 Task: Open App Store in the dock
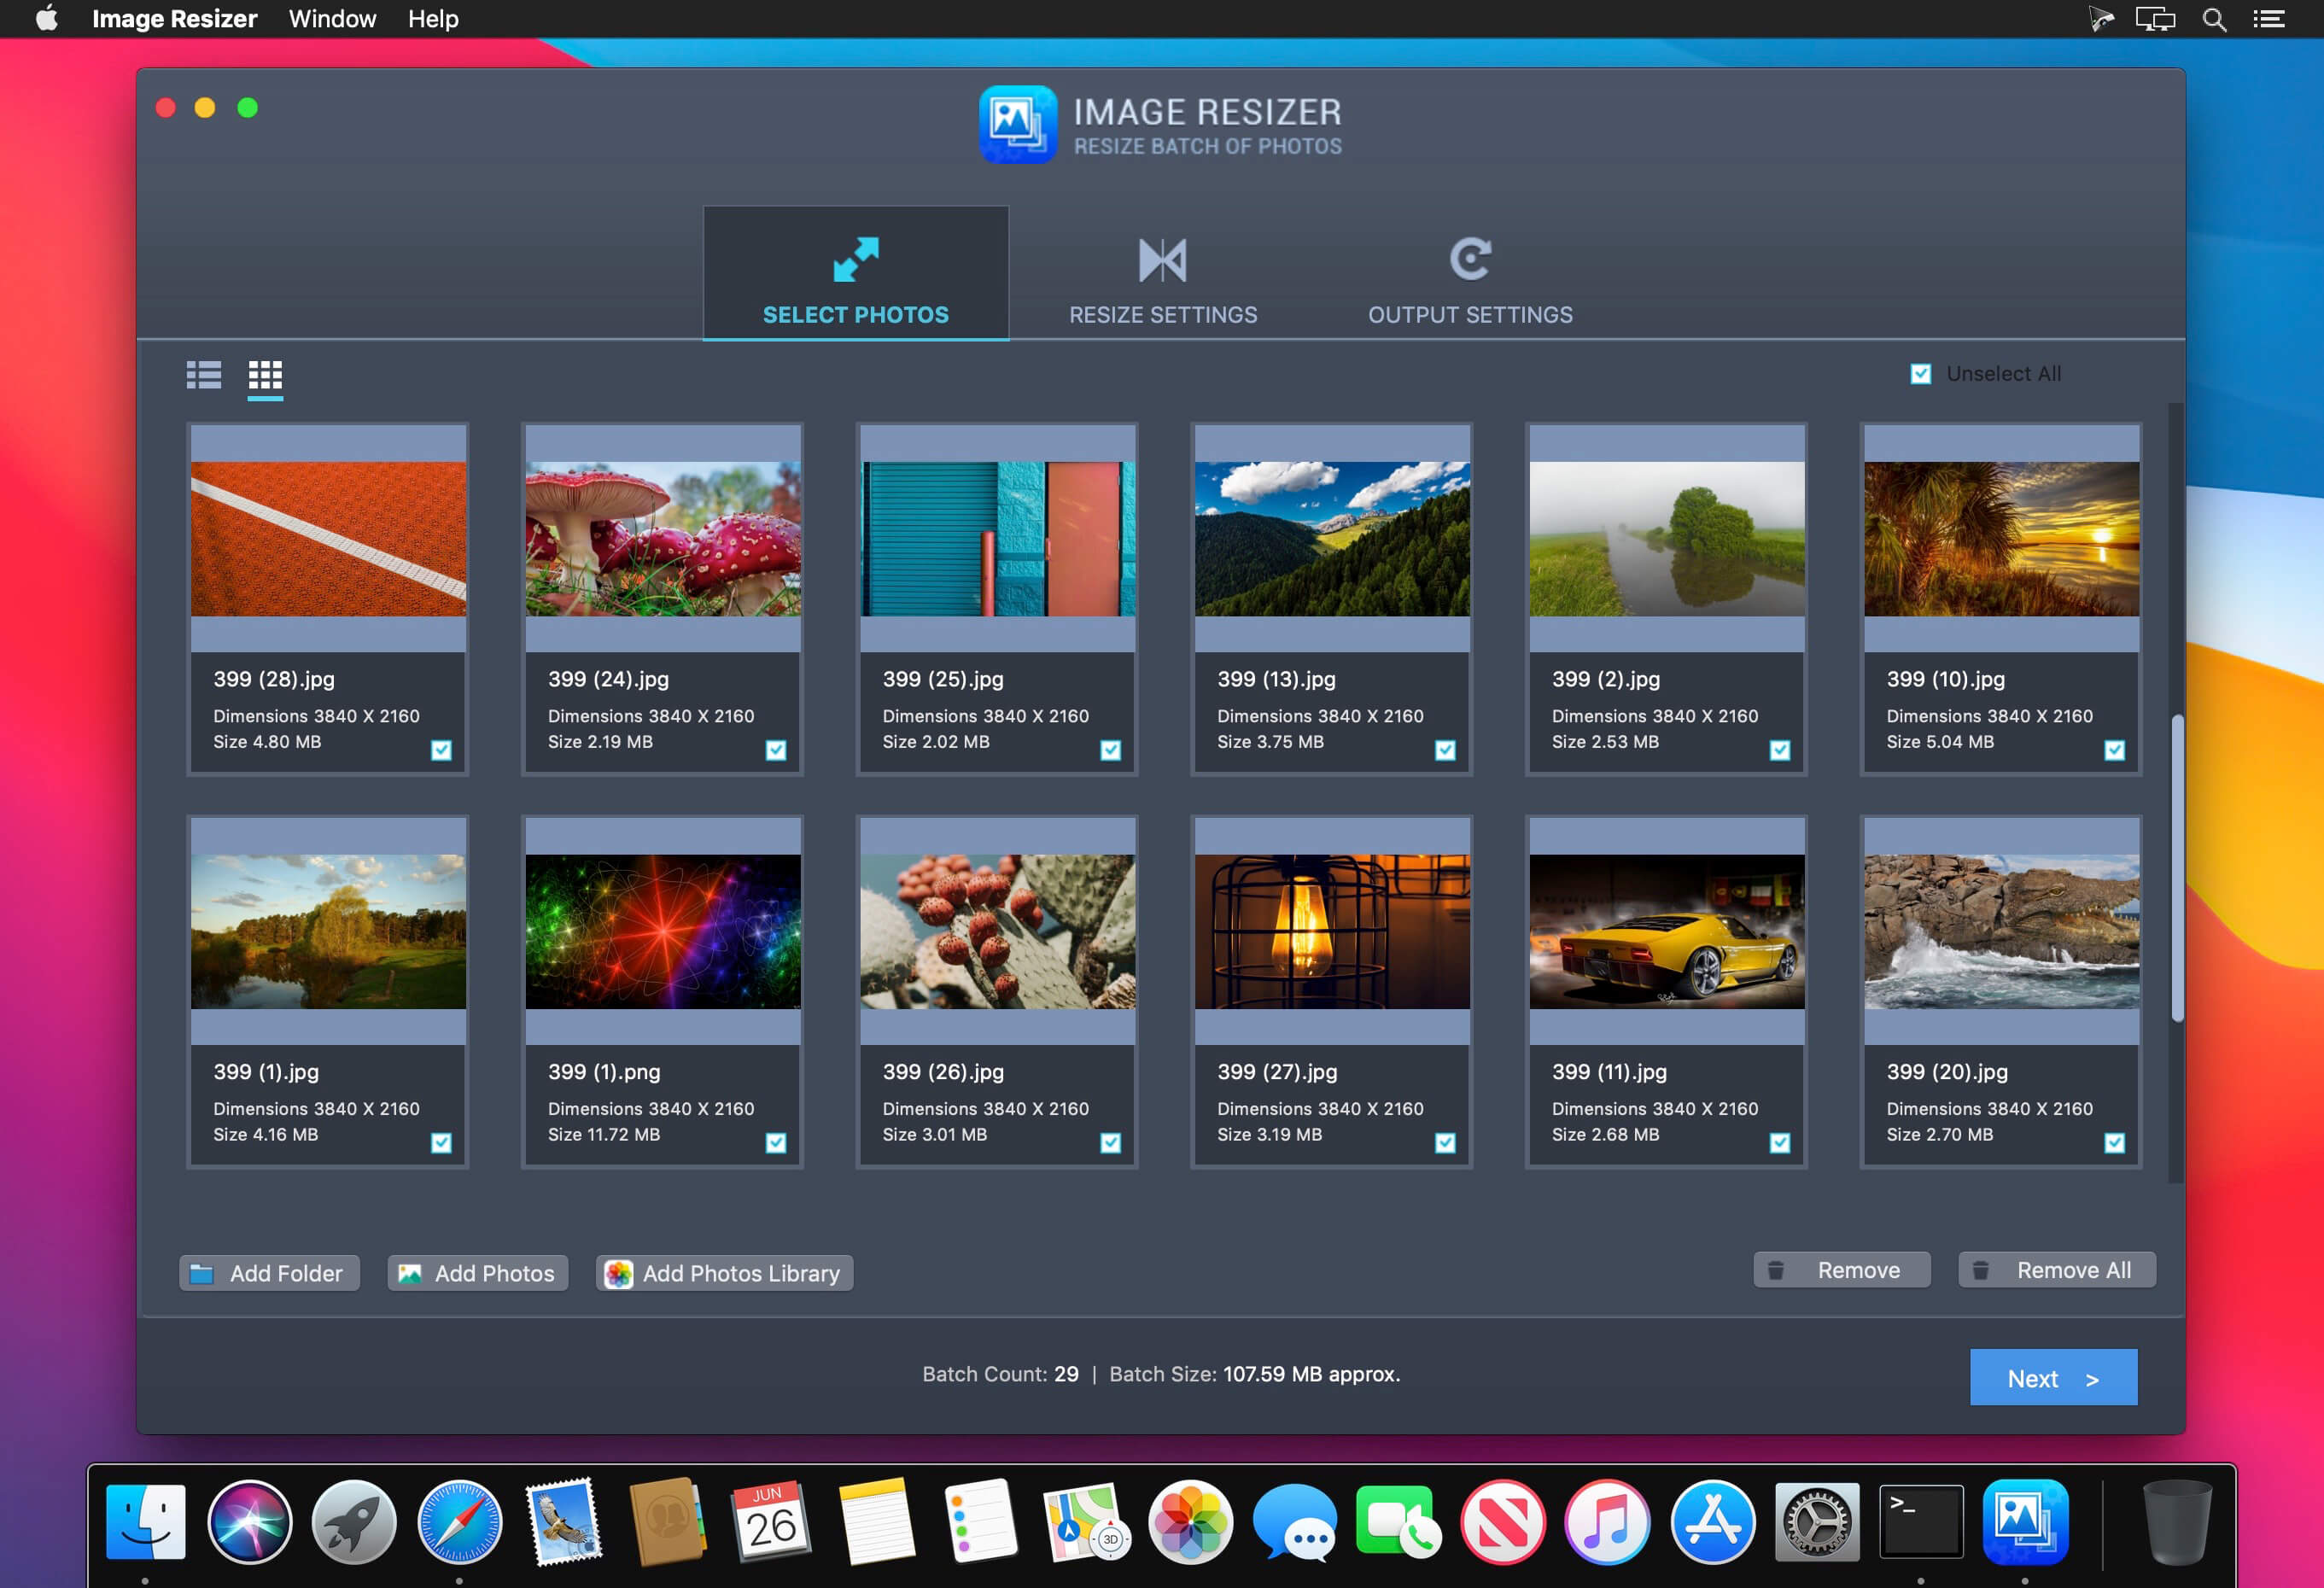1713,1522
